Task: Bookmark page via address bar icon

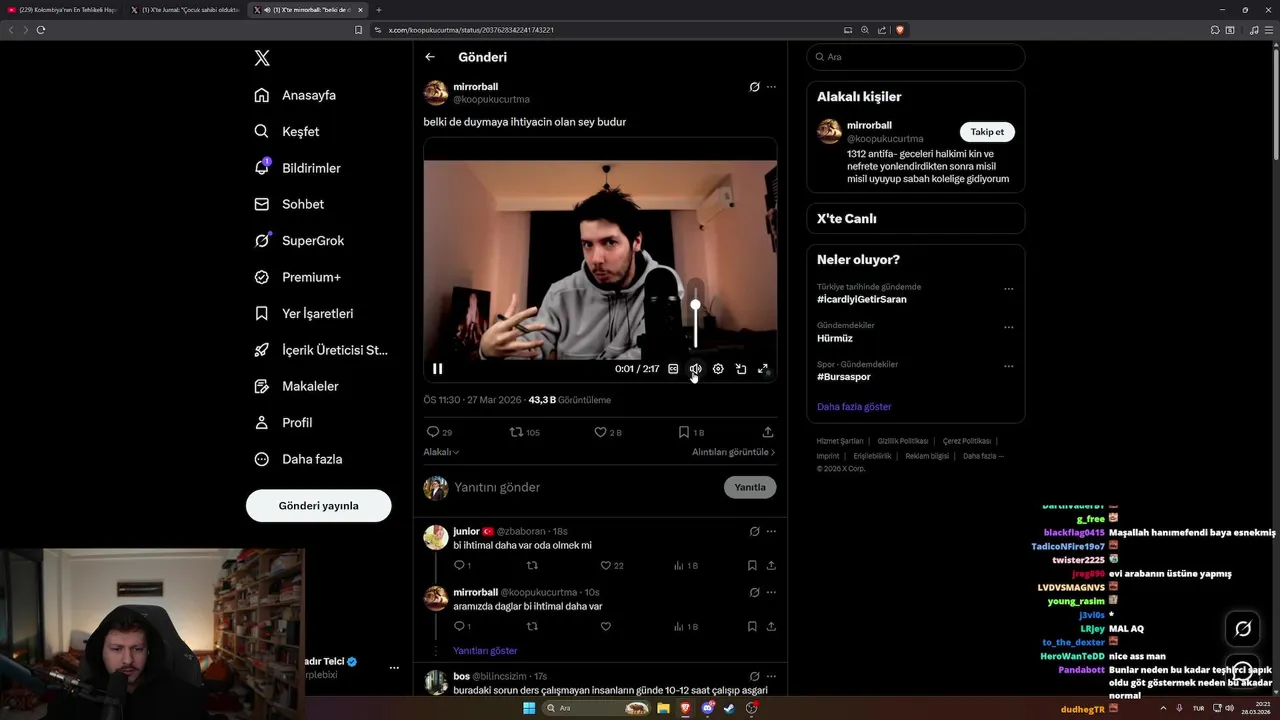Action: (358, 30)
